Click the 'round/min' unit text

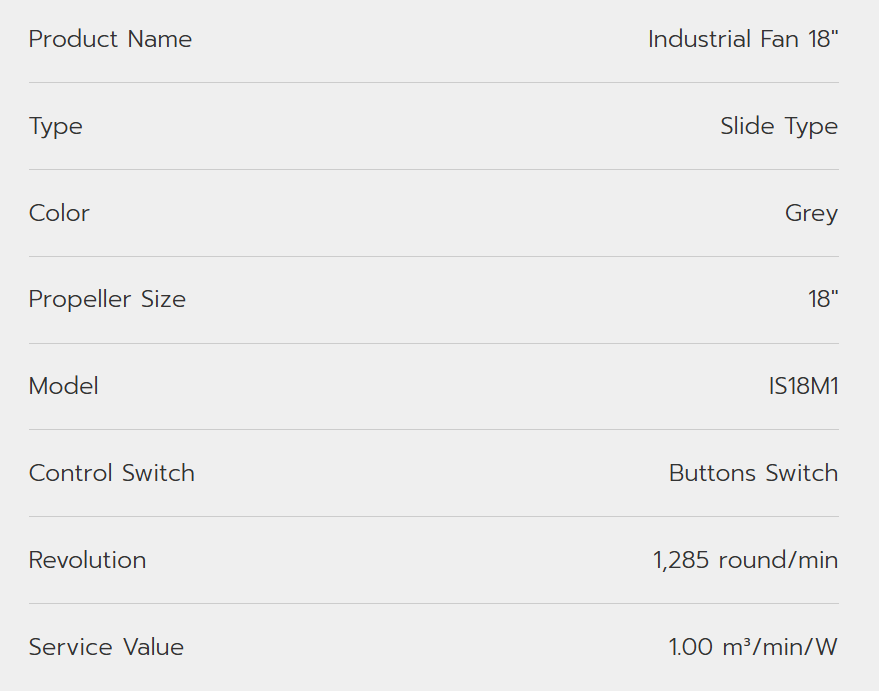(778, 561)
